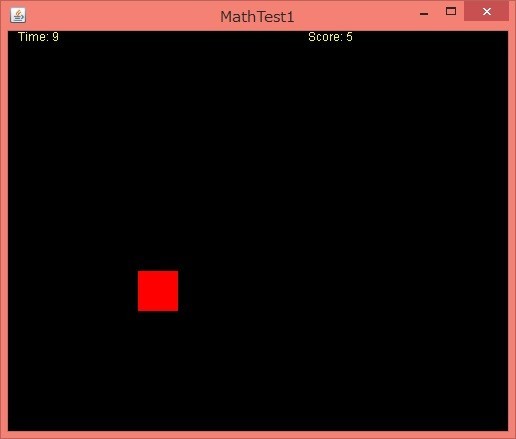
Task: Maximize the MathTest1 window
Action: (451, 11)
